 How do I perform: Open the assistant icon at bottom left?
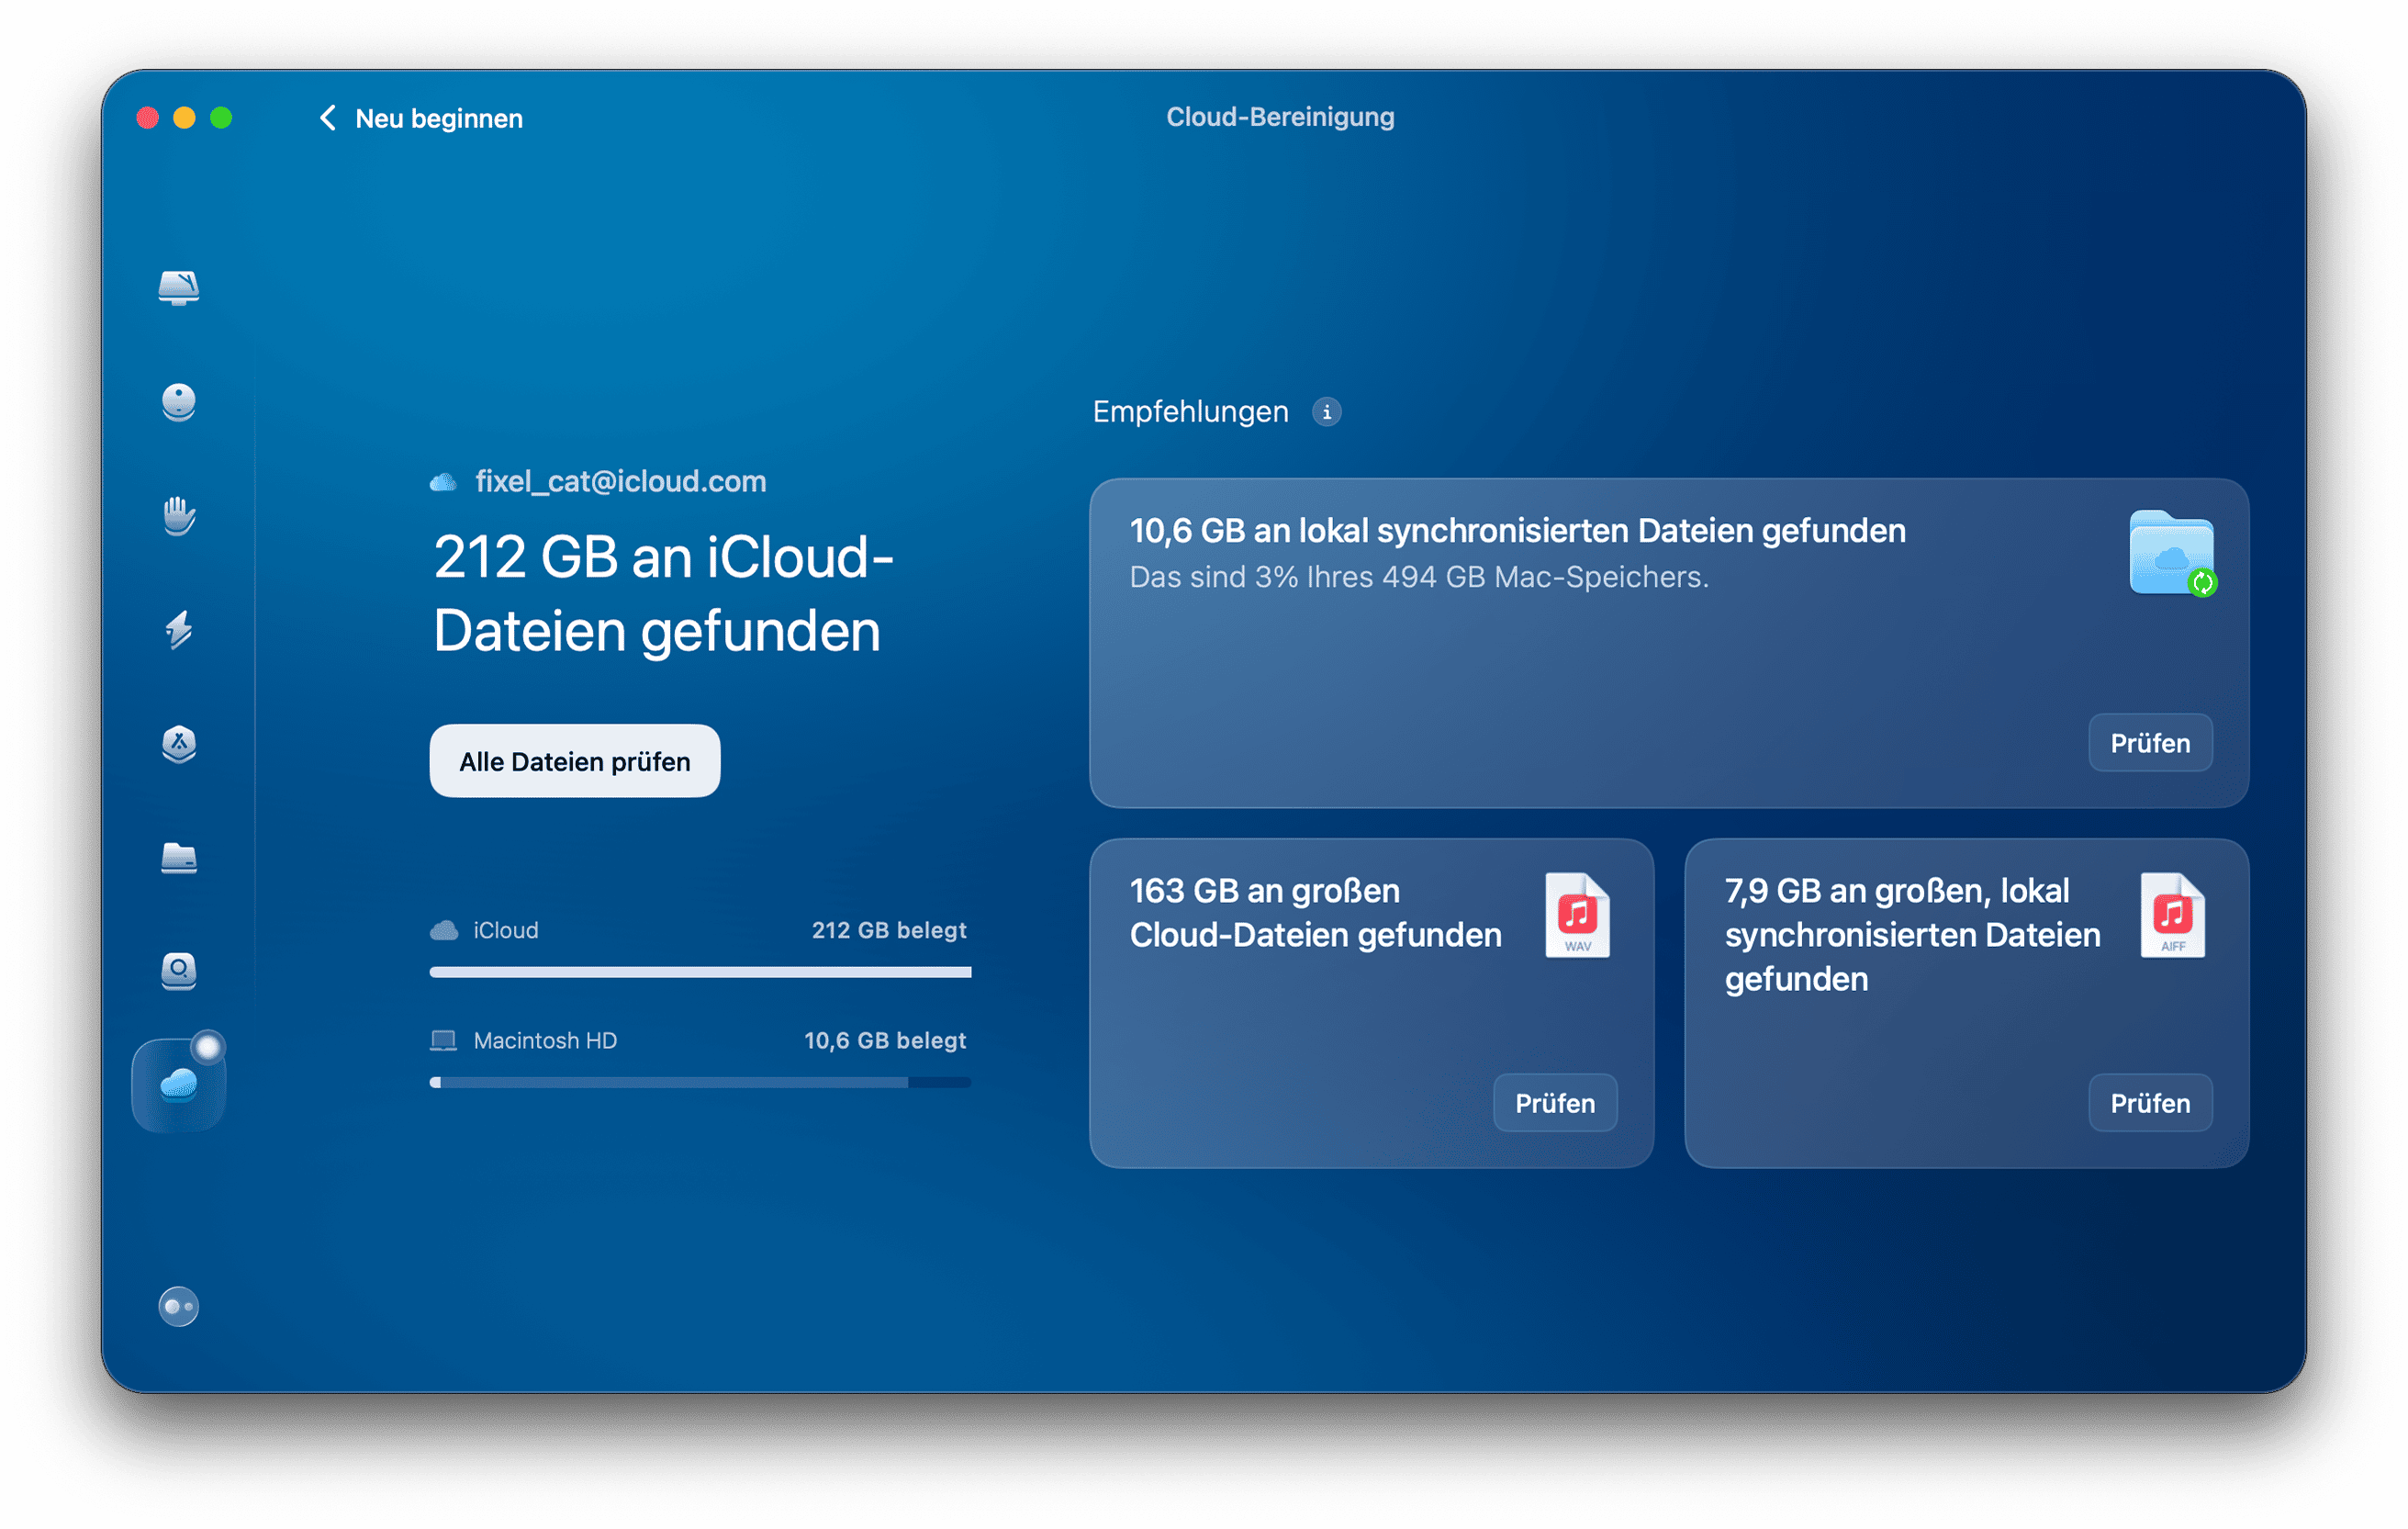click(x=178, y=1306)
